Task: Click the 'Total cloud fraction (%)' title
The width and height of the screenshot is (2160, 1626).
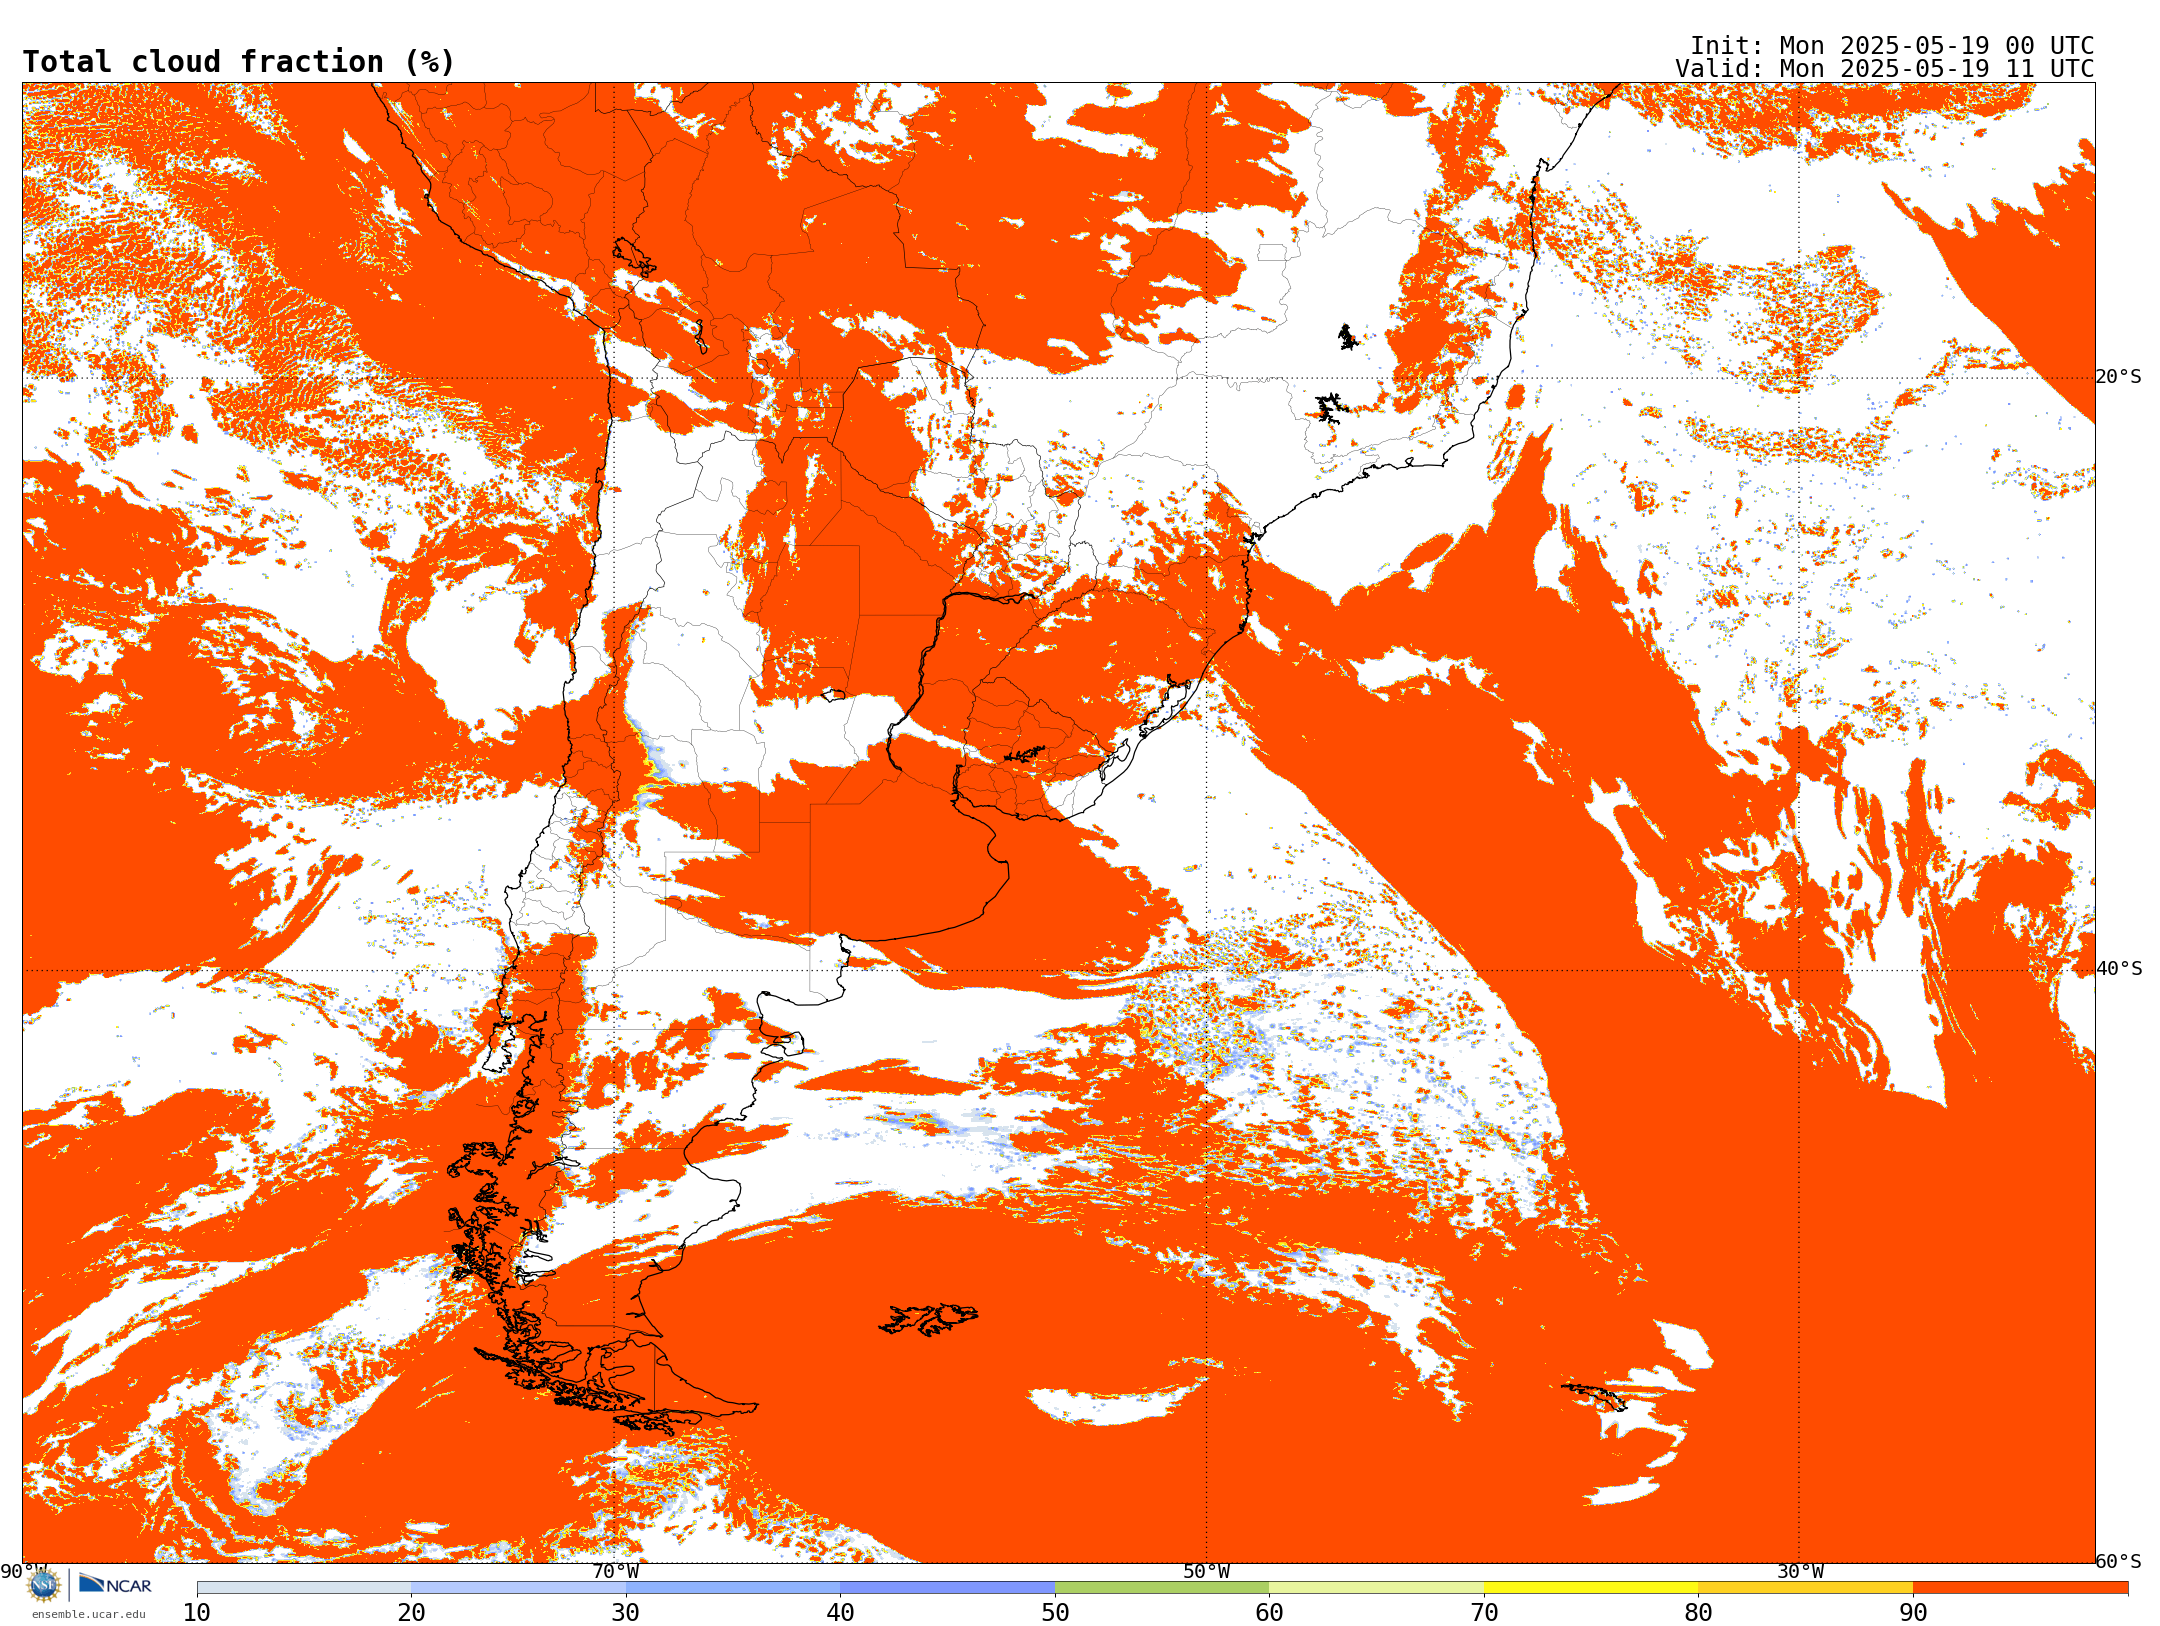Action: [x=239, y=62]
